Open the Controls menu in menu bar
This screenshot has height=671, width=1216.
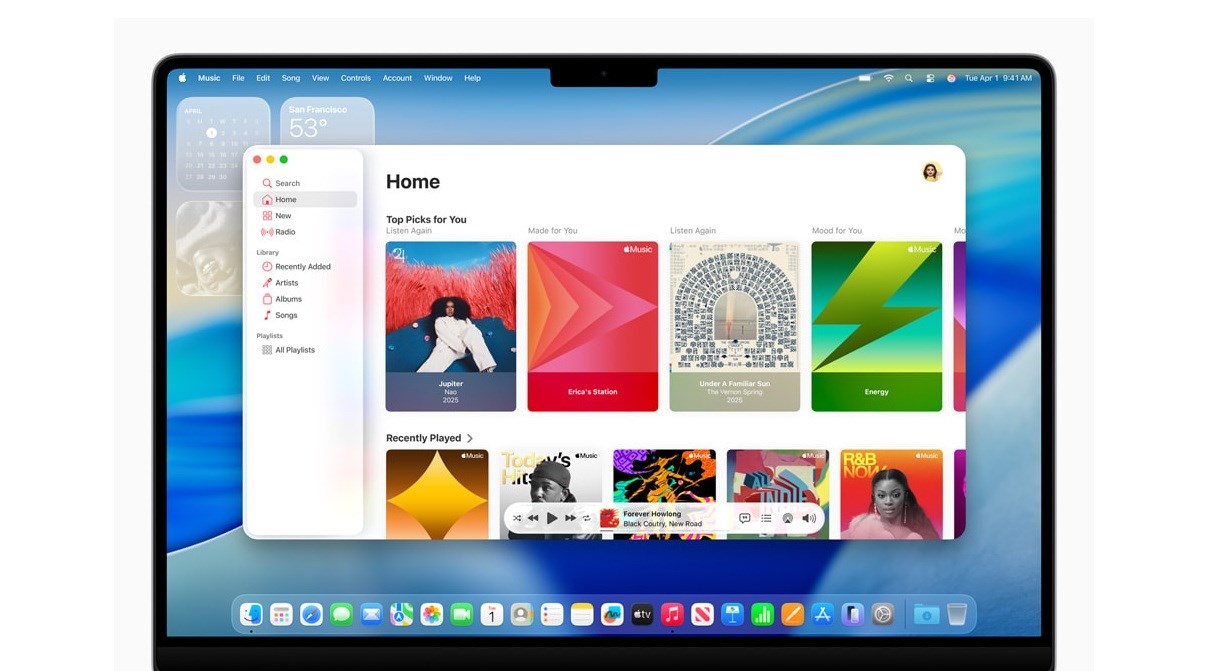(355, 78)
